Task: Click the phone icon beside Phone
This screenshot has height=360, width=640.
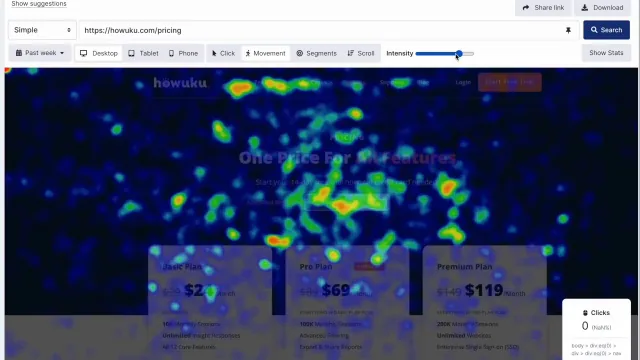Action: click(171, 53)
